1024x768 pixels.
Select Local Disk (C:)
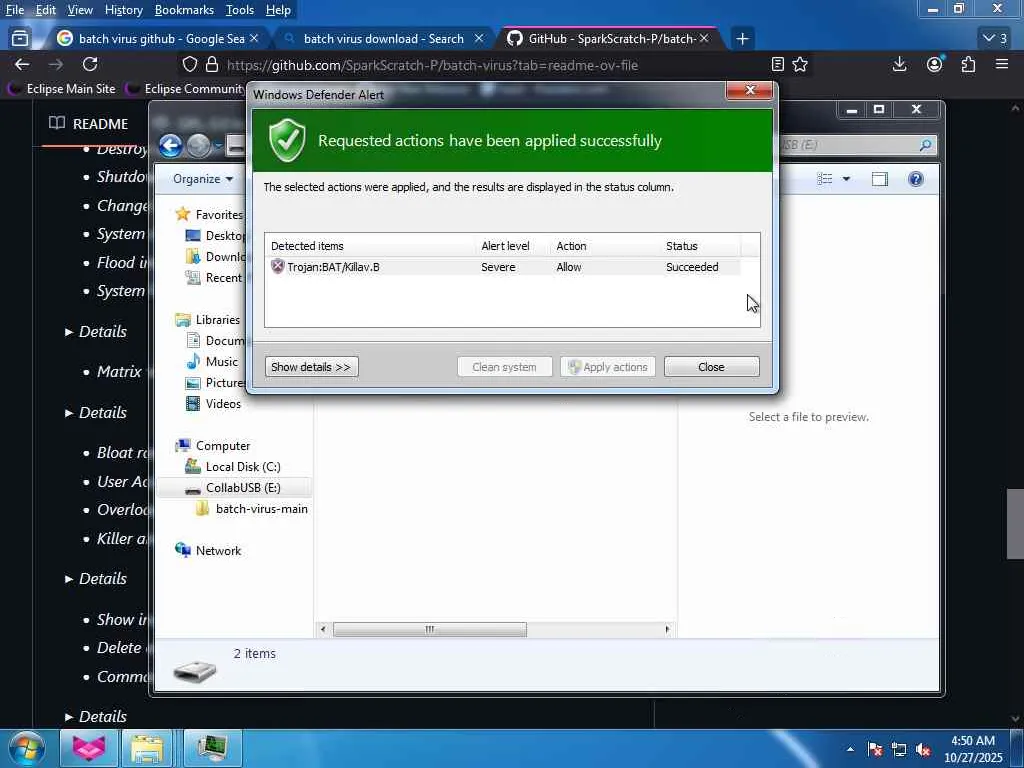[233, 466]
